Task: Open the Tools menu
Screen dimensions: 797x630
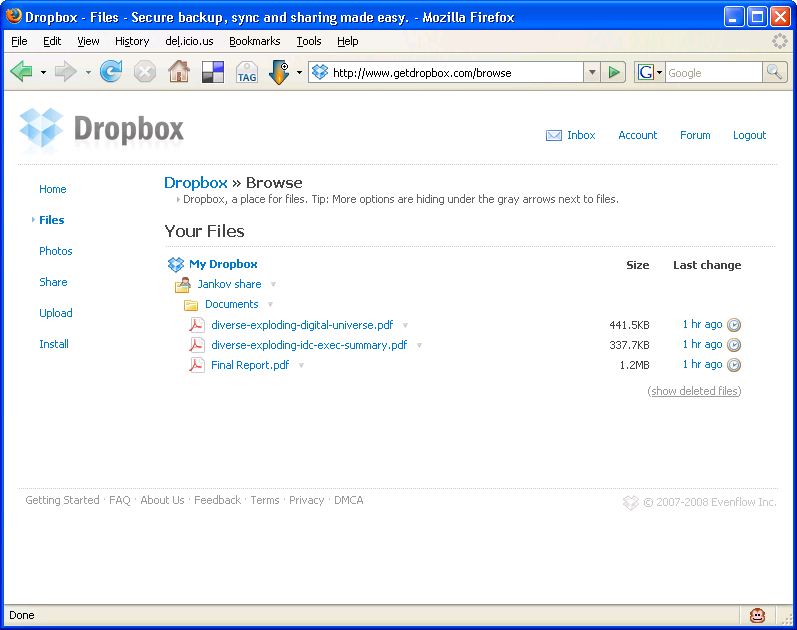Action: pos(309,41)
